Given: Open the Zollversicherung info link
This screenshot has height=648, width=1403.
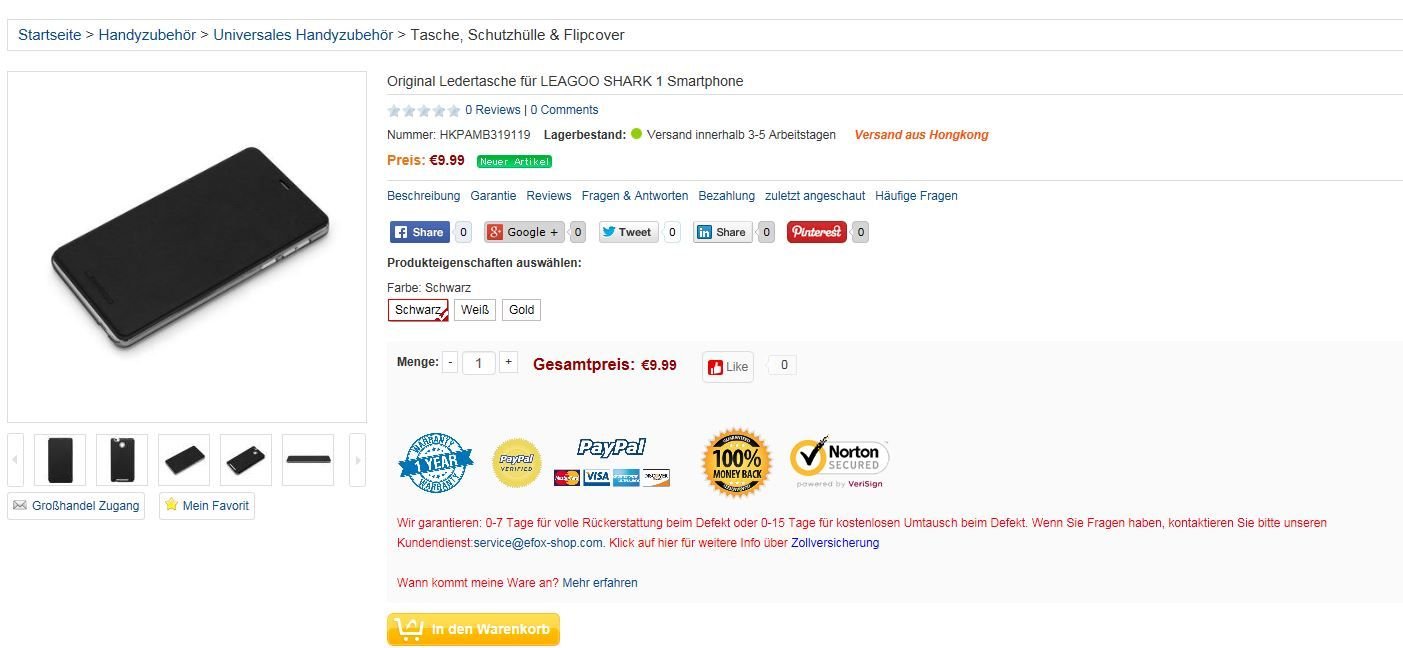Looking at the screenshot, I should coord(835,543).
